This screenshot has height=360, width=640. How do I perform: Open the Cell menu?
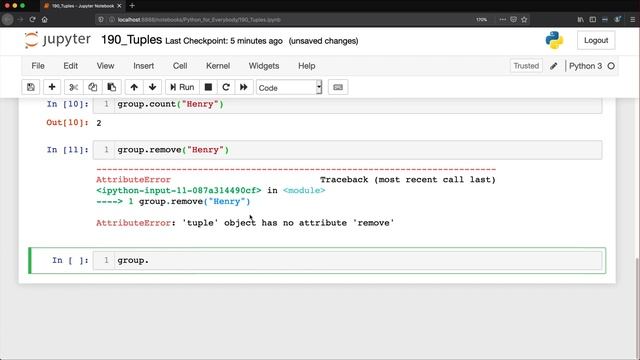tap(180, 66)
